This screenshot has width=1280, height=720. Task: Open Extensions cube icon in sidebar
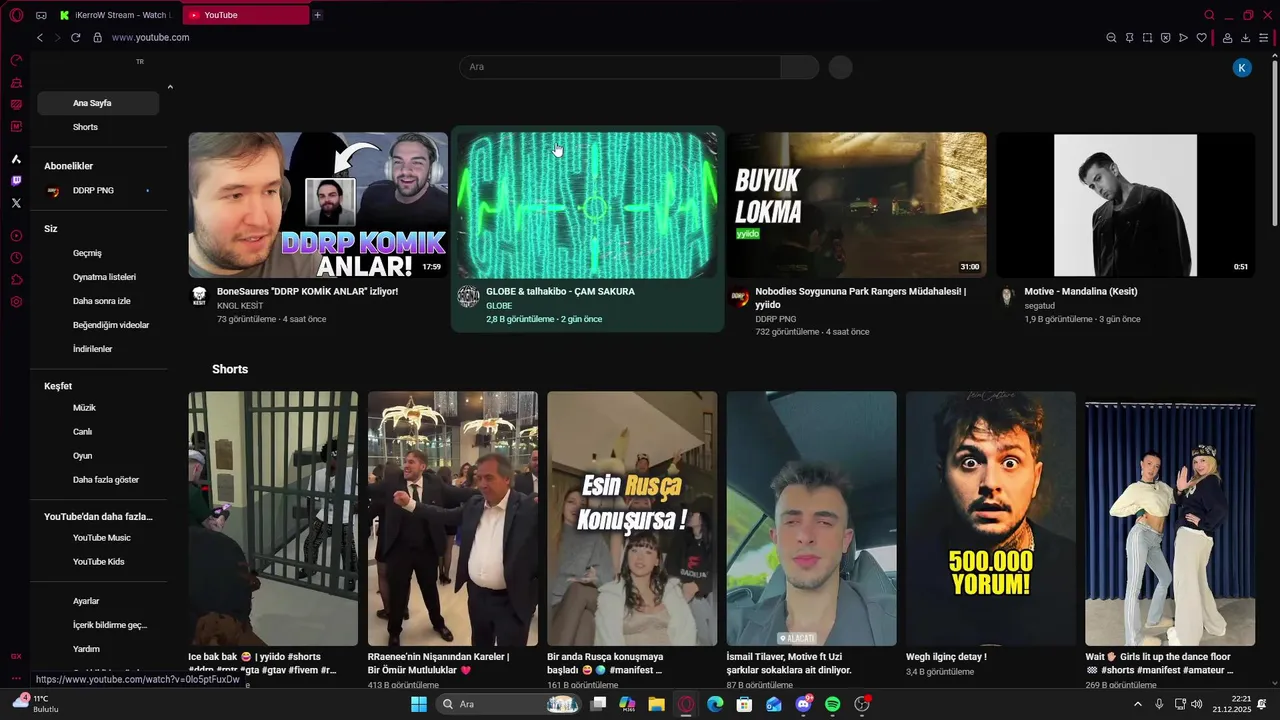click(16, 280)
